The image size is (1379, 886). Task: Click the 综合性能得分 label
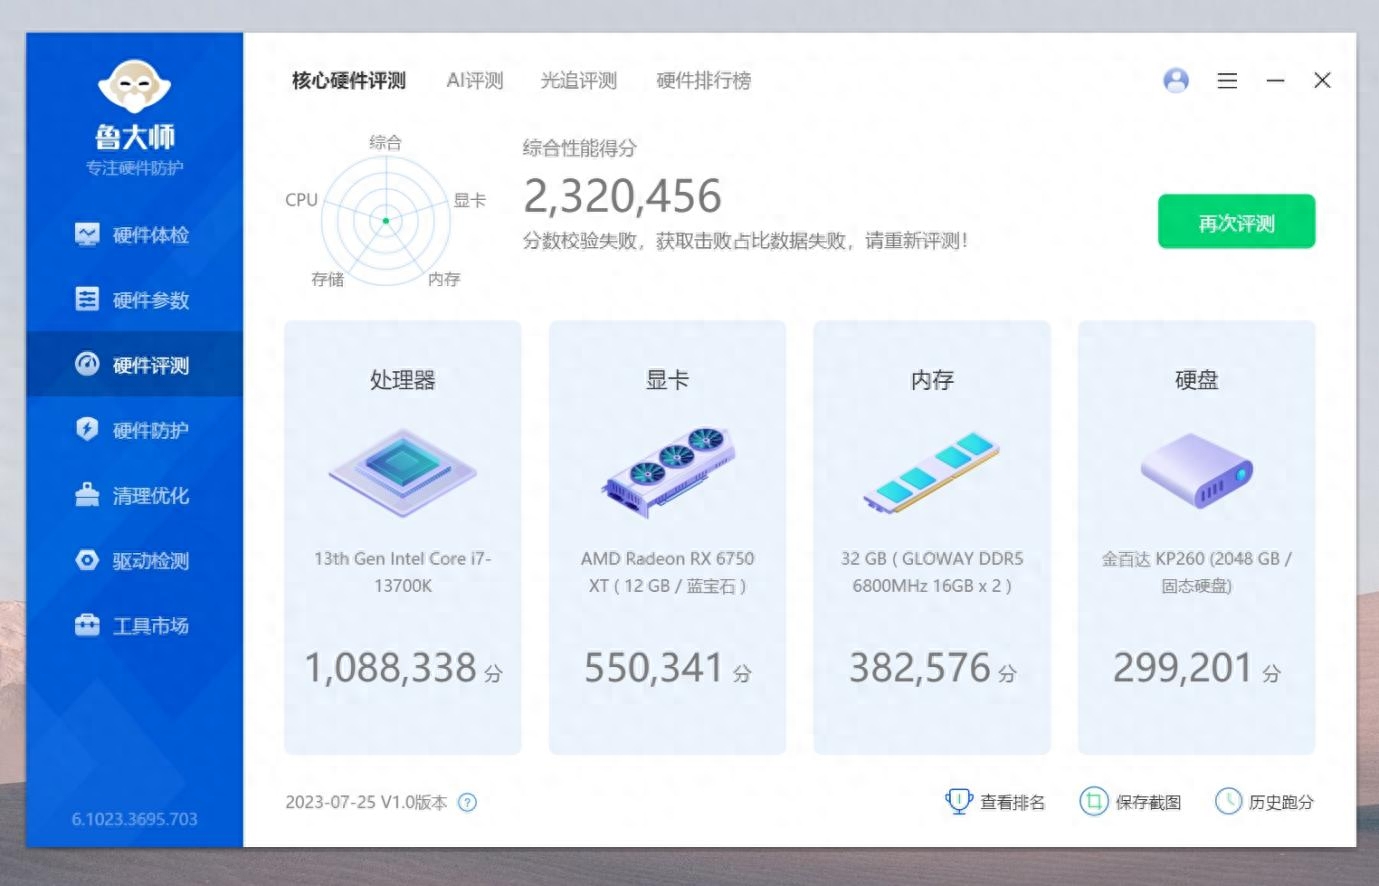pyautogui.click(x=580, y=148)
